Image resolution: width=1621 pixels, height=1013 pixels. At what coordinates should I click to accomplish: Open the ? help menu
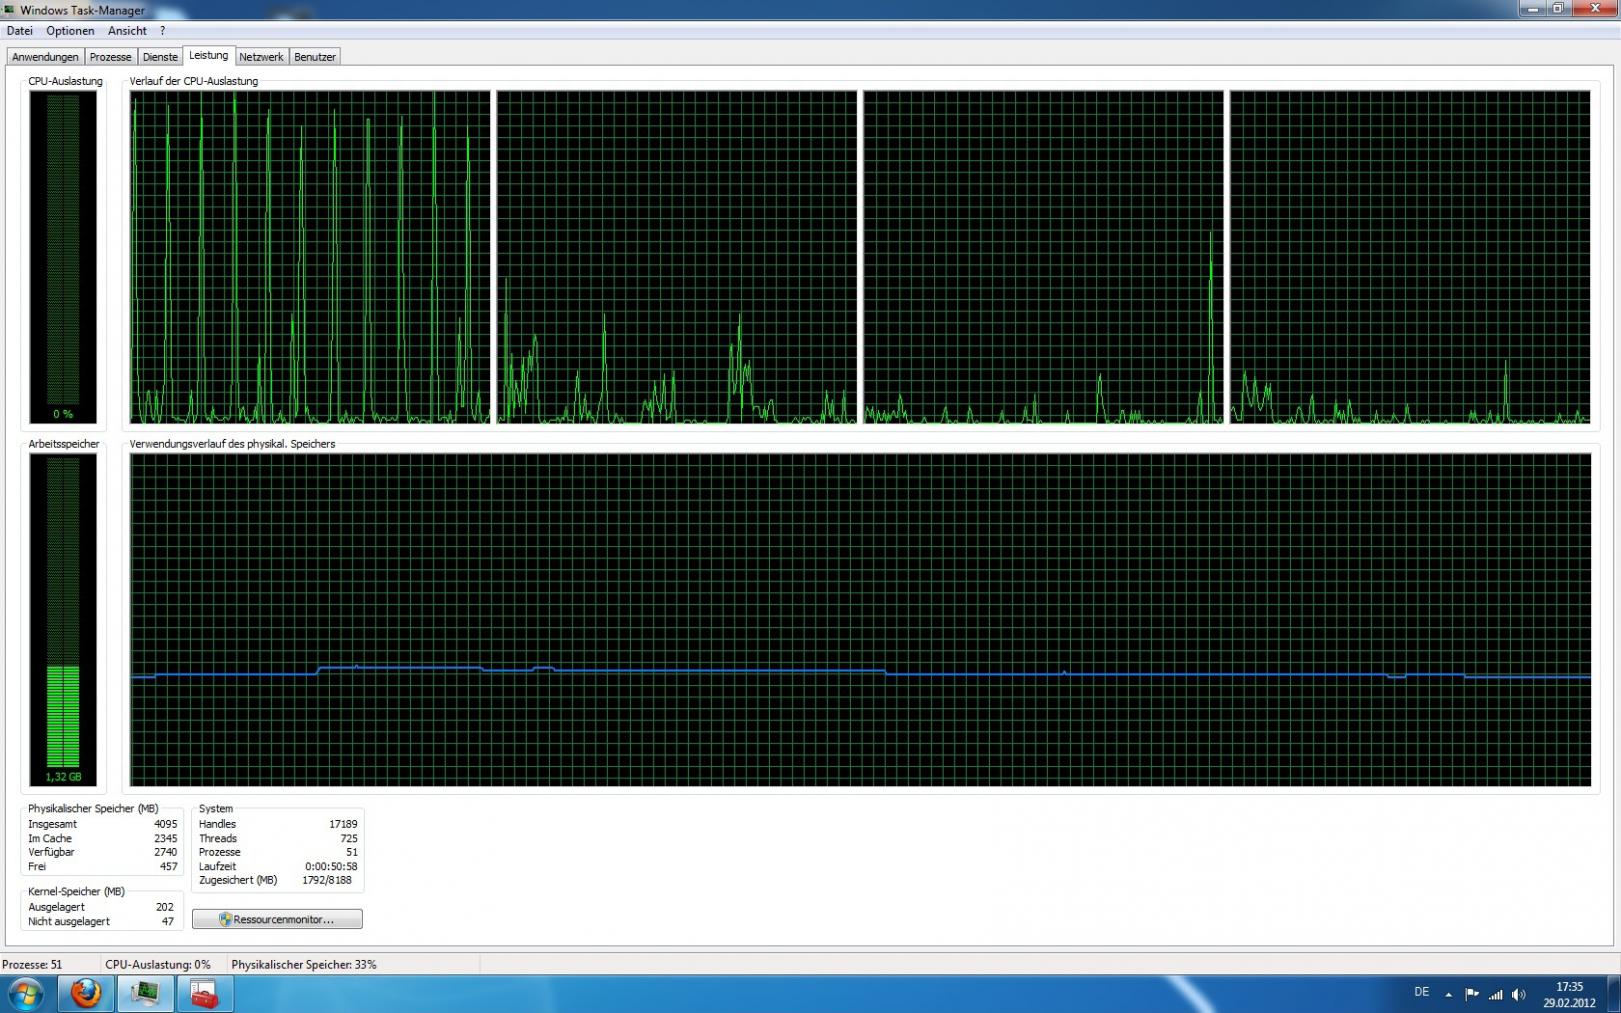point(162,31)
